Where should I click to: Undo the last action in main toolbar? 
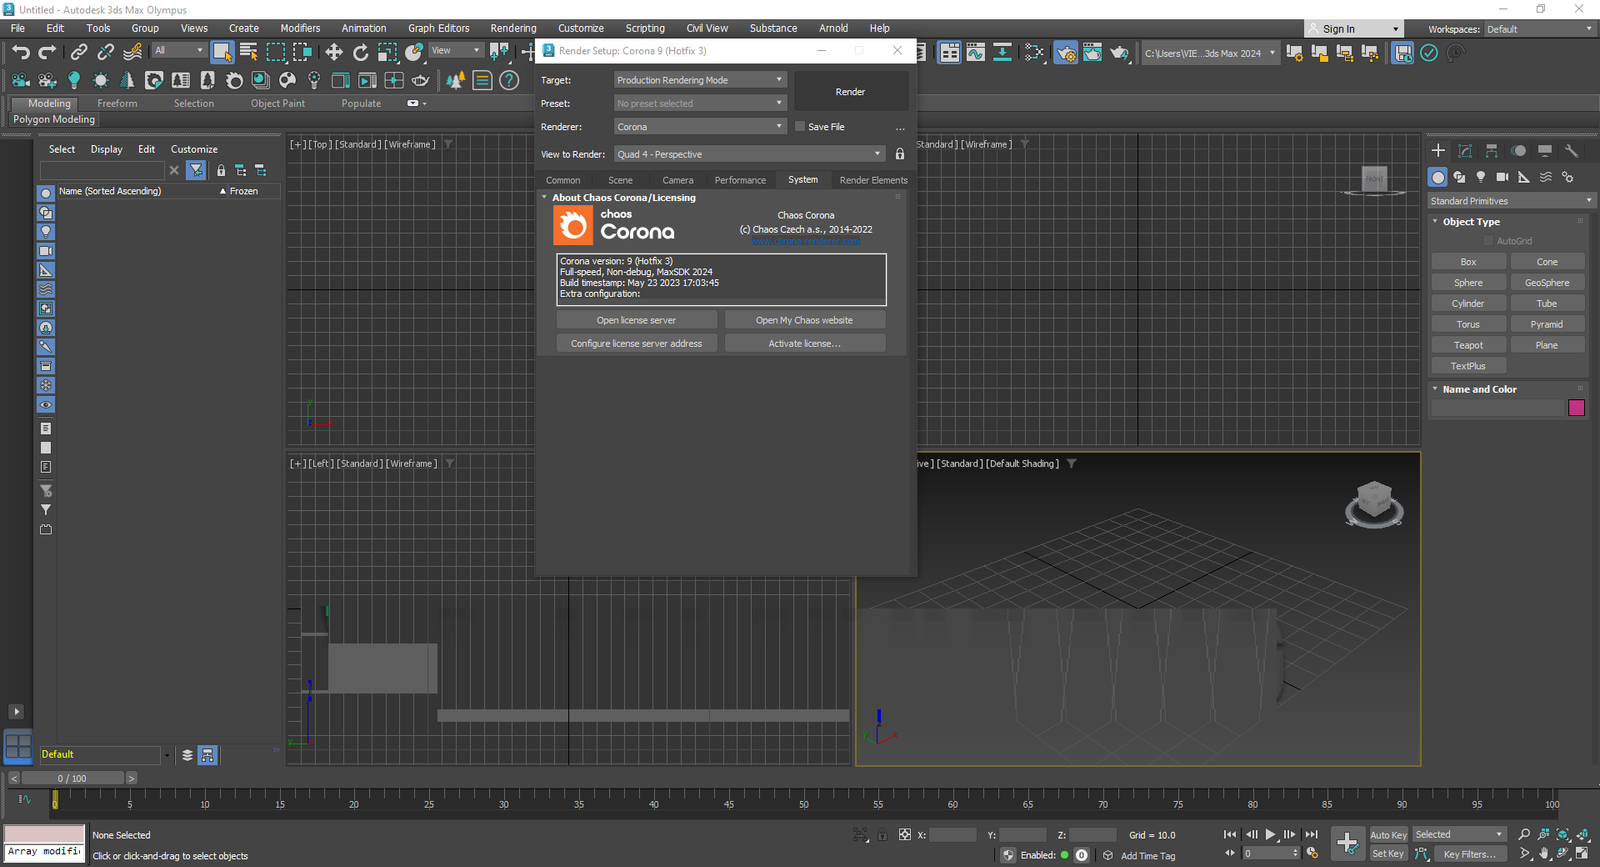tap(20, 52)
